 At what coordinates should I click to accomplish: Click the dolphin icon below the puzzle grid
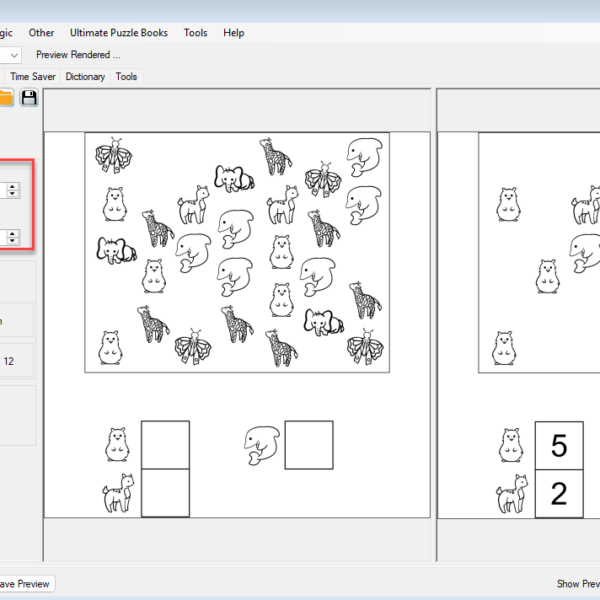tap(259, 445)
